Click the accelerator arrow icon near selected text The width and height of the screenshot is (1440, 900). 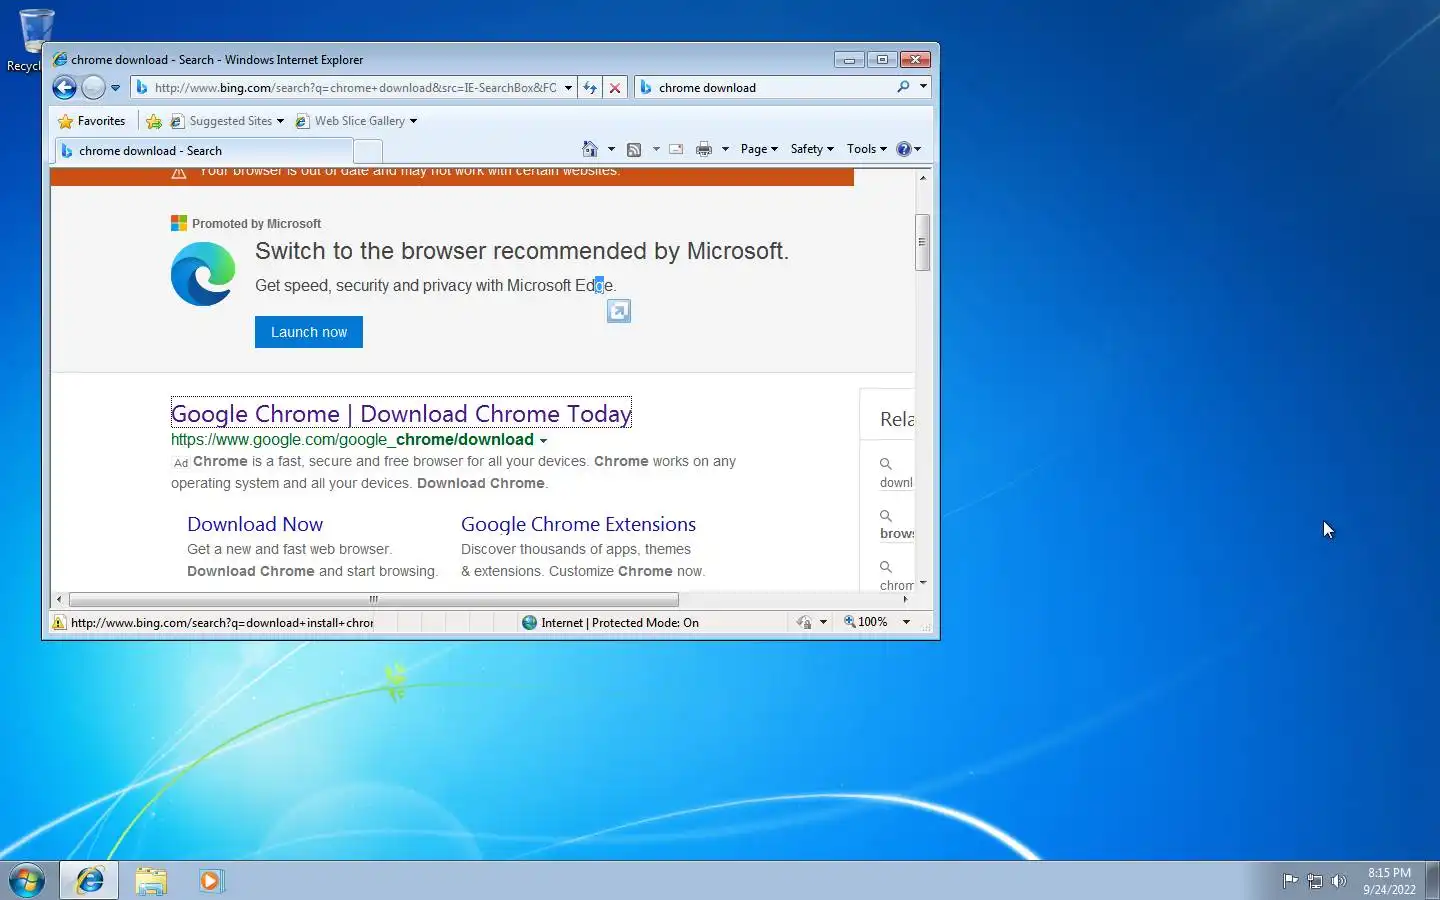[x=619, y=312]
